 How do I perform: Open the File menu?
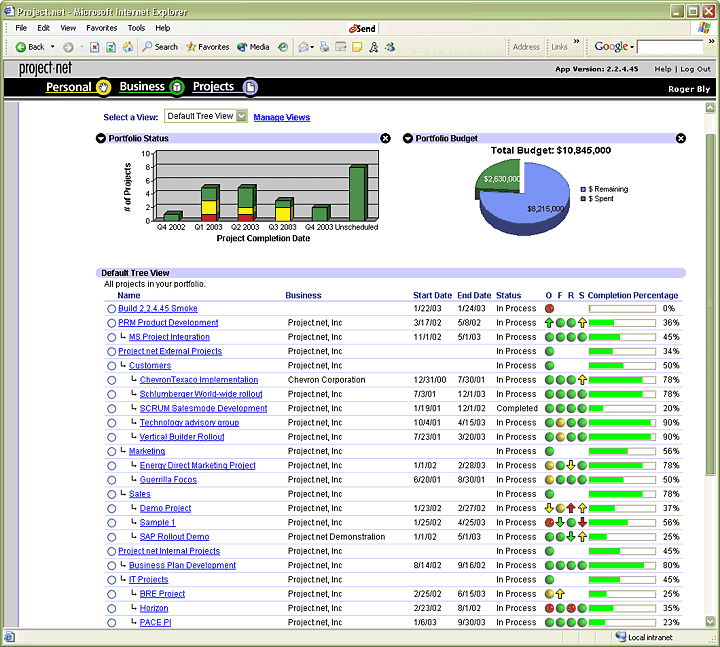tap(21, 28)
